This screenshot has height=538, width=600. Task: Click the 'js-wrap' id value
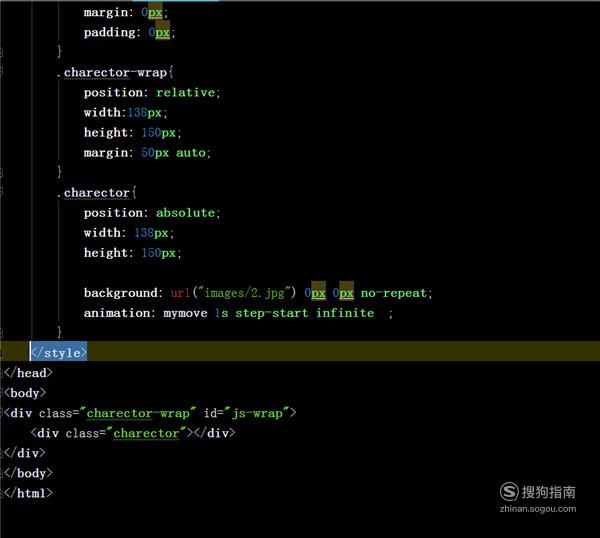click(x=257, y=413)
